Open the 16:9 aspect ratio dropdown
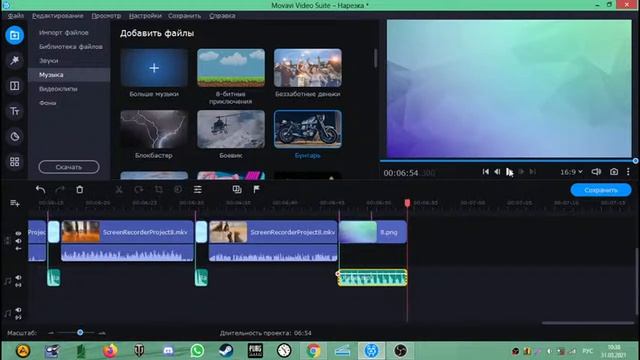The image size is (640, 360). 571,172
